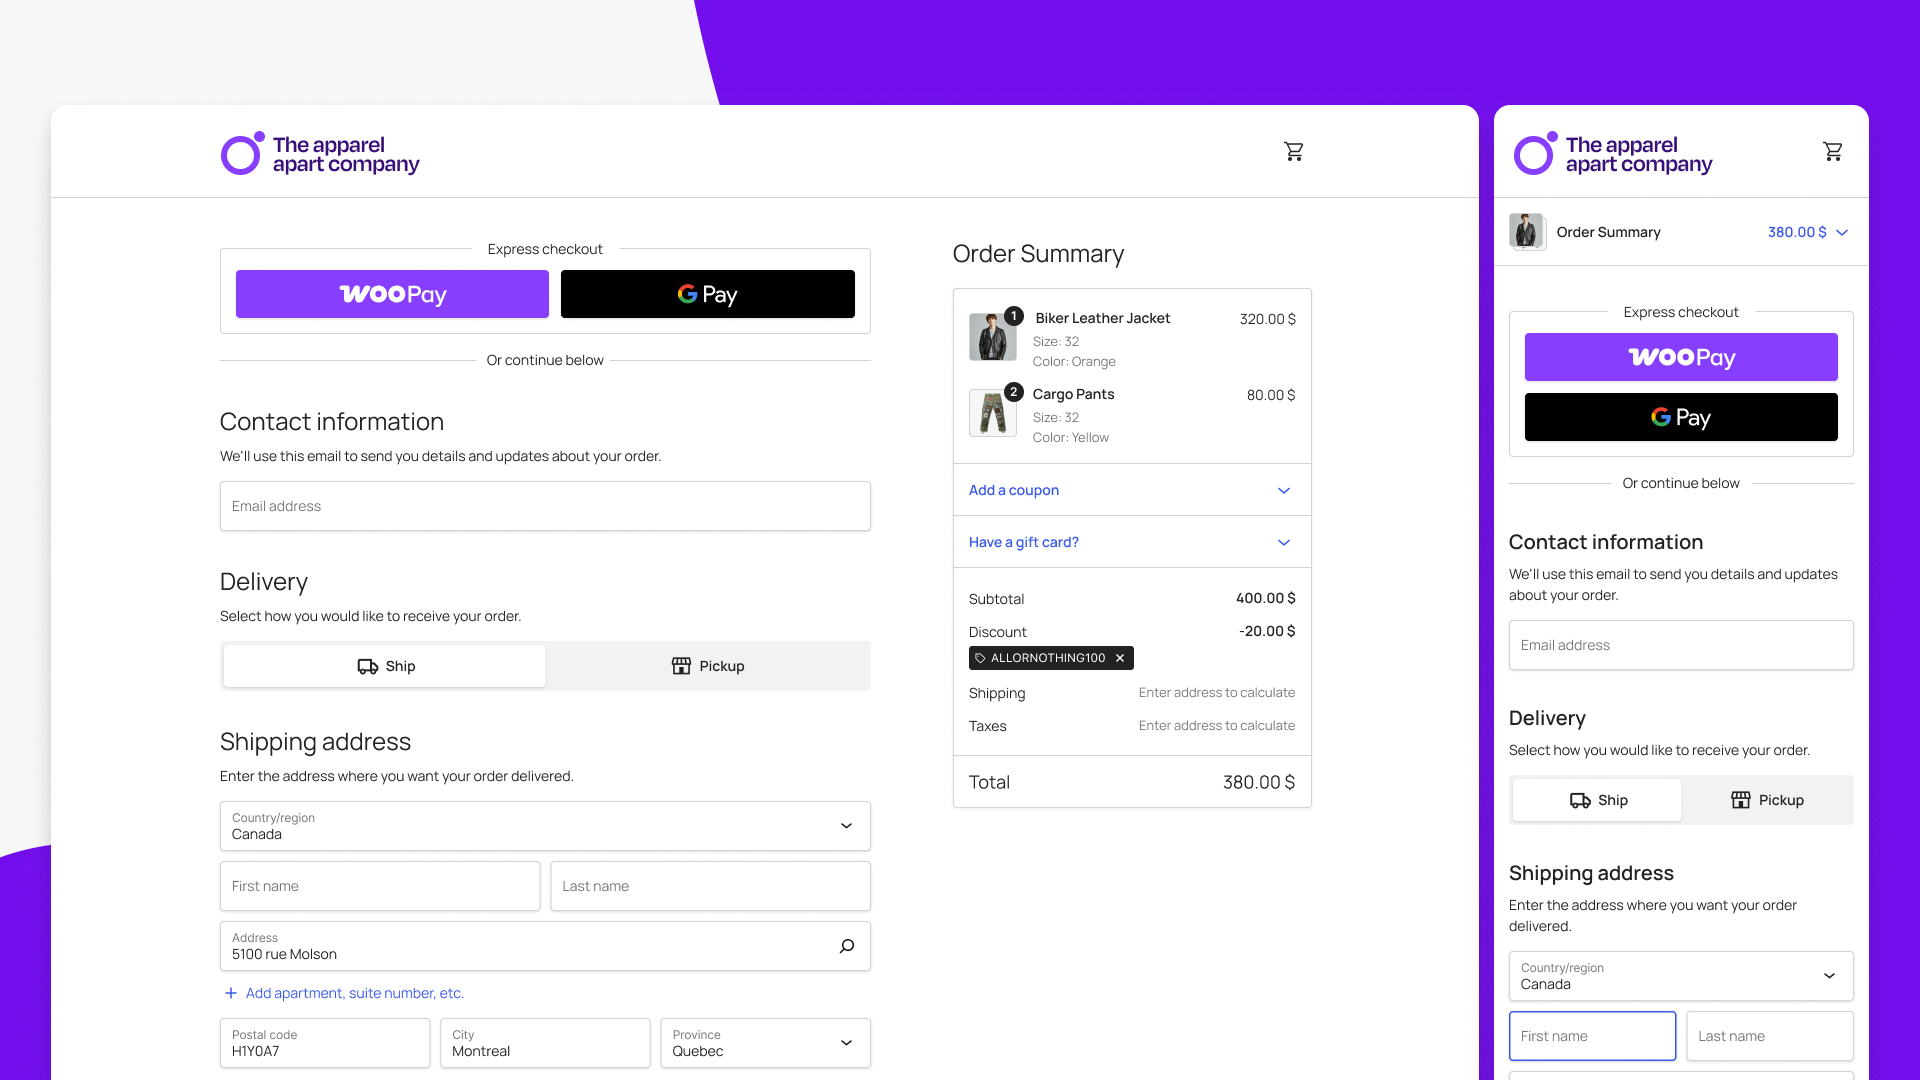Click the Cargo Pants product name
The height and width of the screenshot is (1080, 1920).
point(1073,394)
